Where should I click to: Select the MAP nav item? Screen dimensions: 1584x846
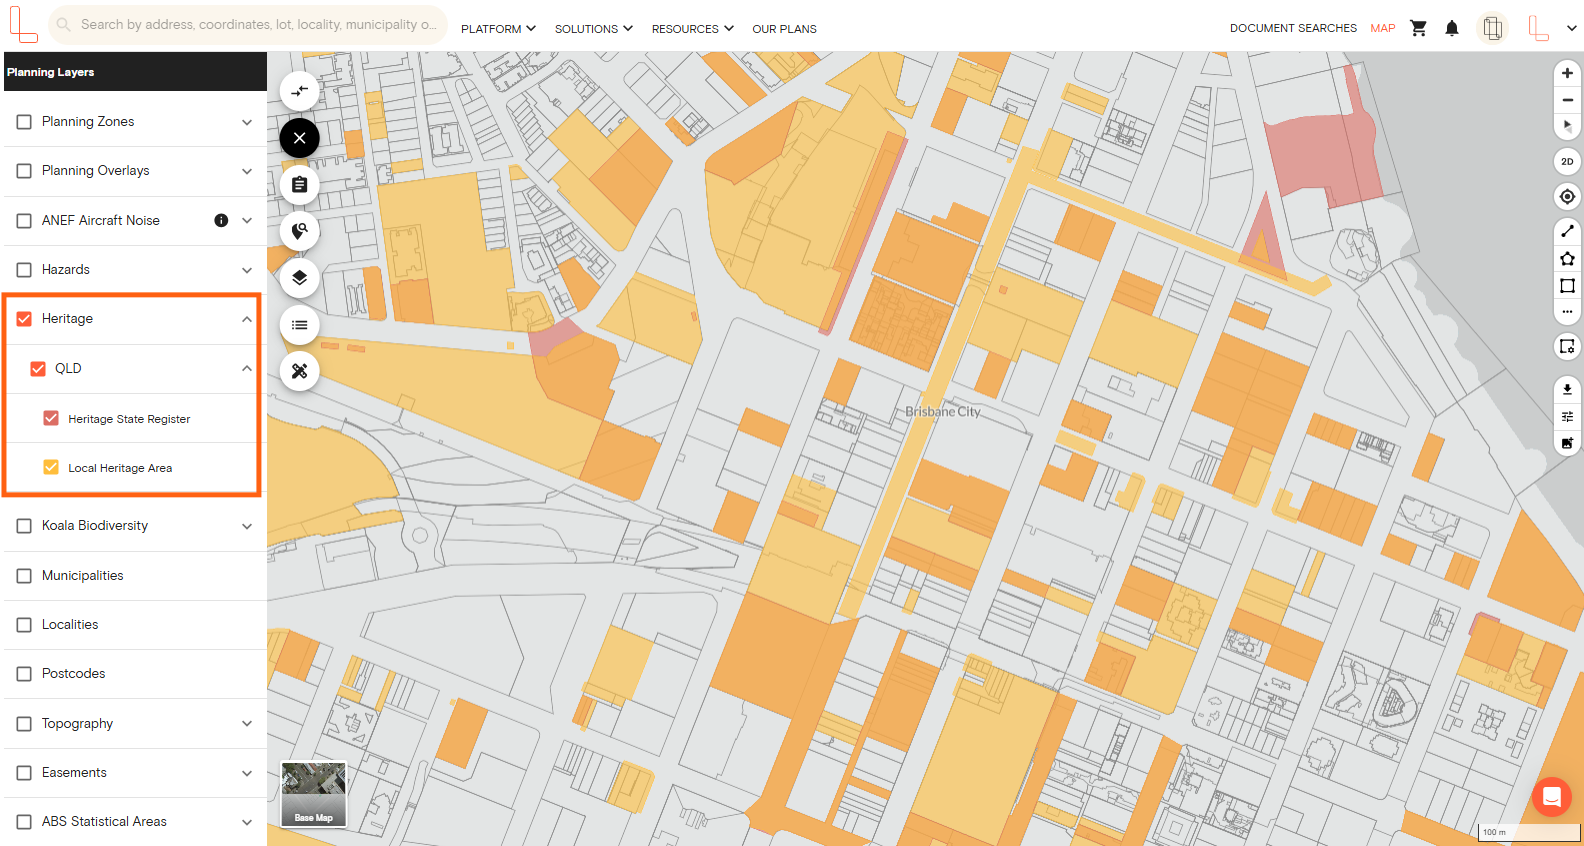1383,28
